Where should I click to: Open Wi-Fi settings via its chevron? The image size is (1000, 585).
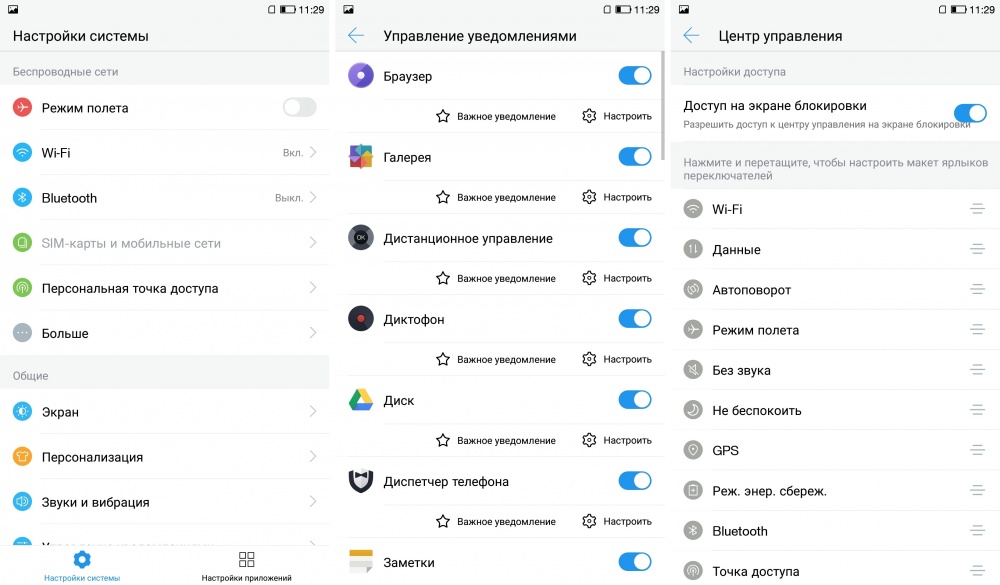point(313,153)
